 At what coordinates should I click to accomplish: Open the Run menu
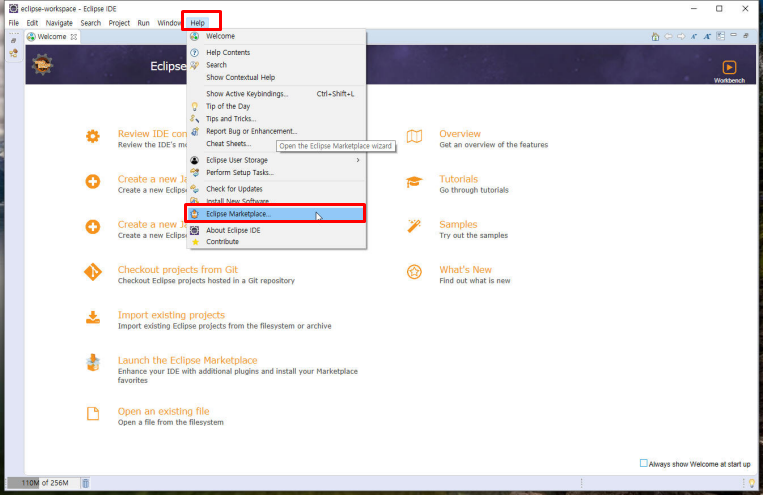coord(143,23)
